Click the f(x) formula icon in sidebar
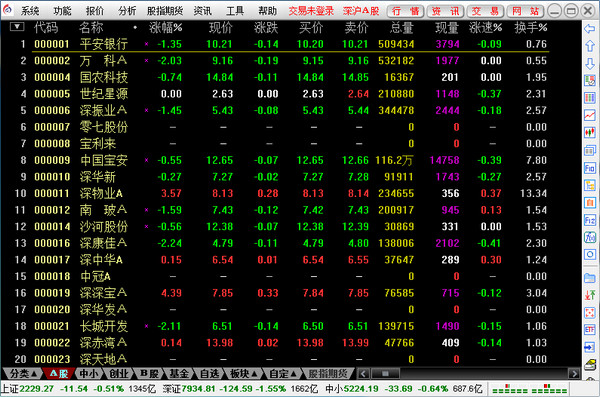 click(x=590, y=237)
